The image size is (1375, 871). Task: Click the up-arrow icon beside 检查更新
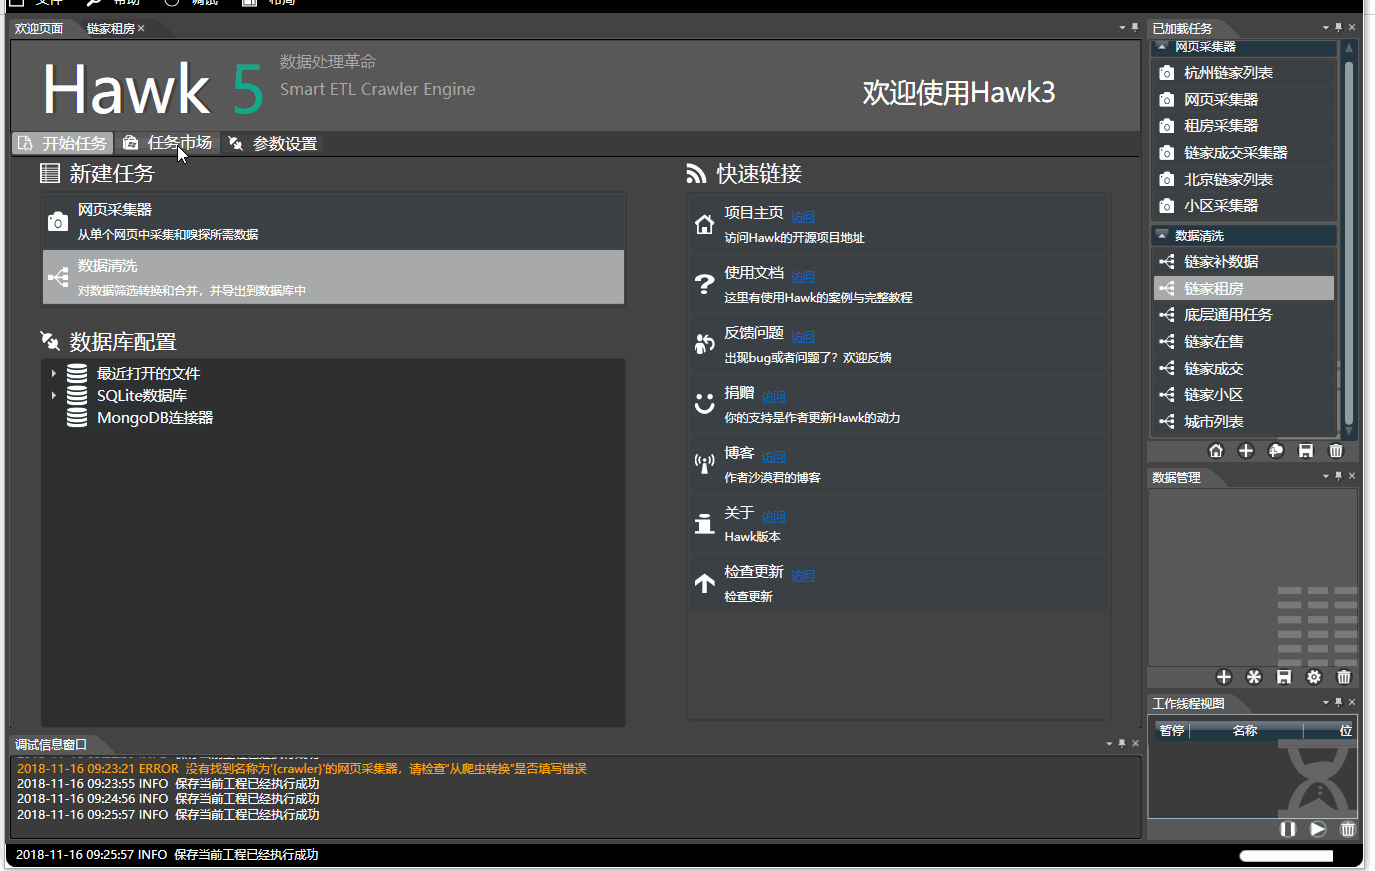point(705,583)
